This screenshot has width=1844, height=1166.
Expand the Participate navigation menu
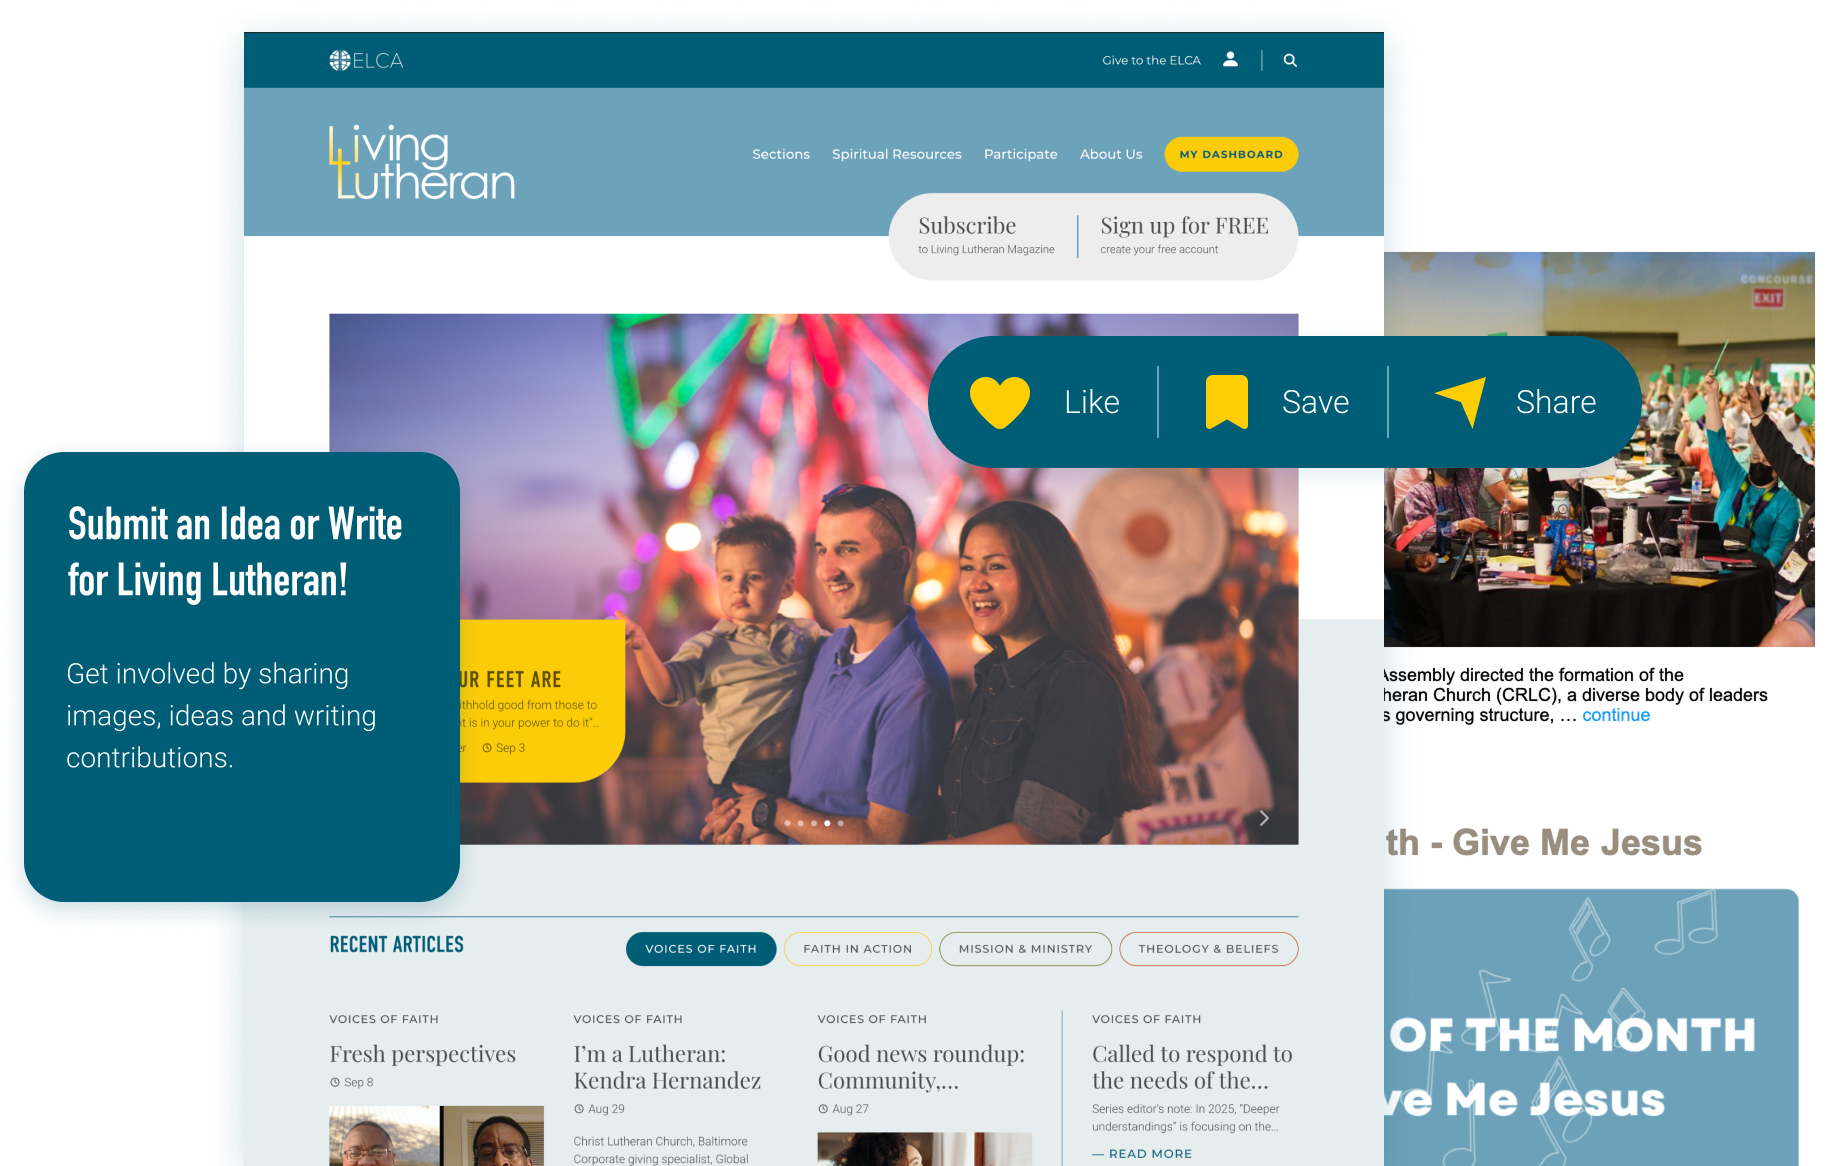[x=1020, y=154]
